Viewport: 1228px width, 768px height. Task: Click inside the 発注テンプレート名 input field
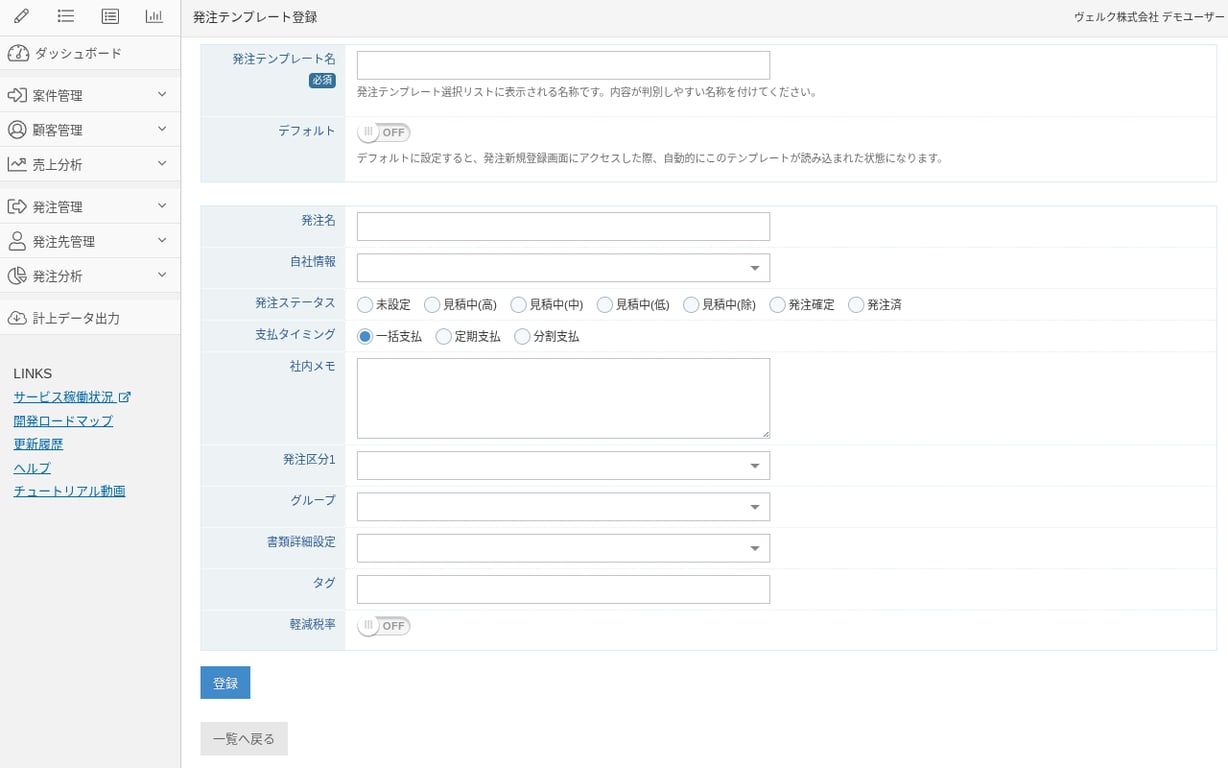[562, 64]
